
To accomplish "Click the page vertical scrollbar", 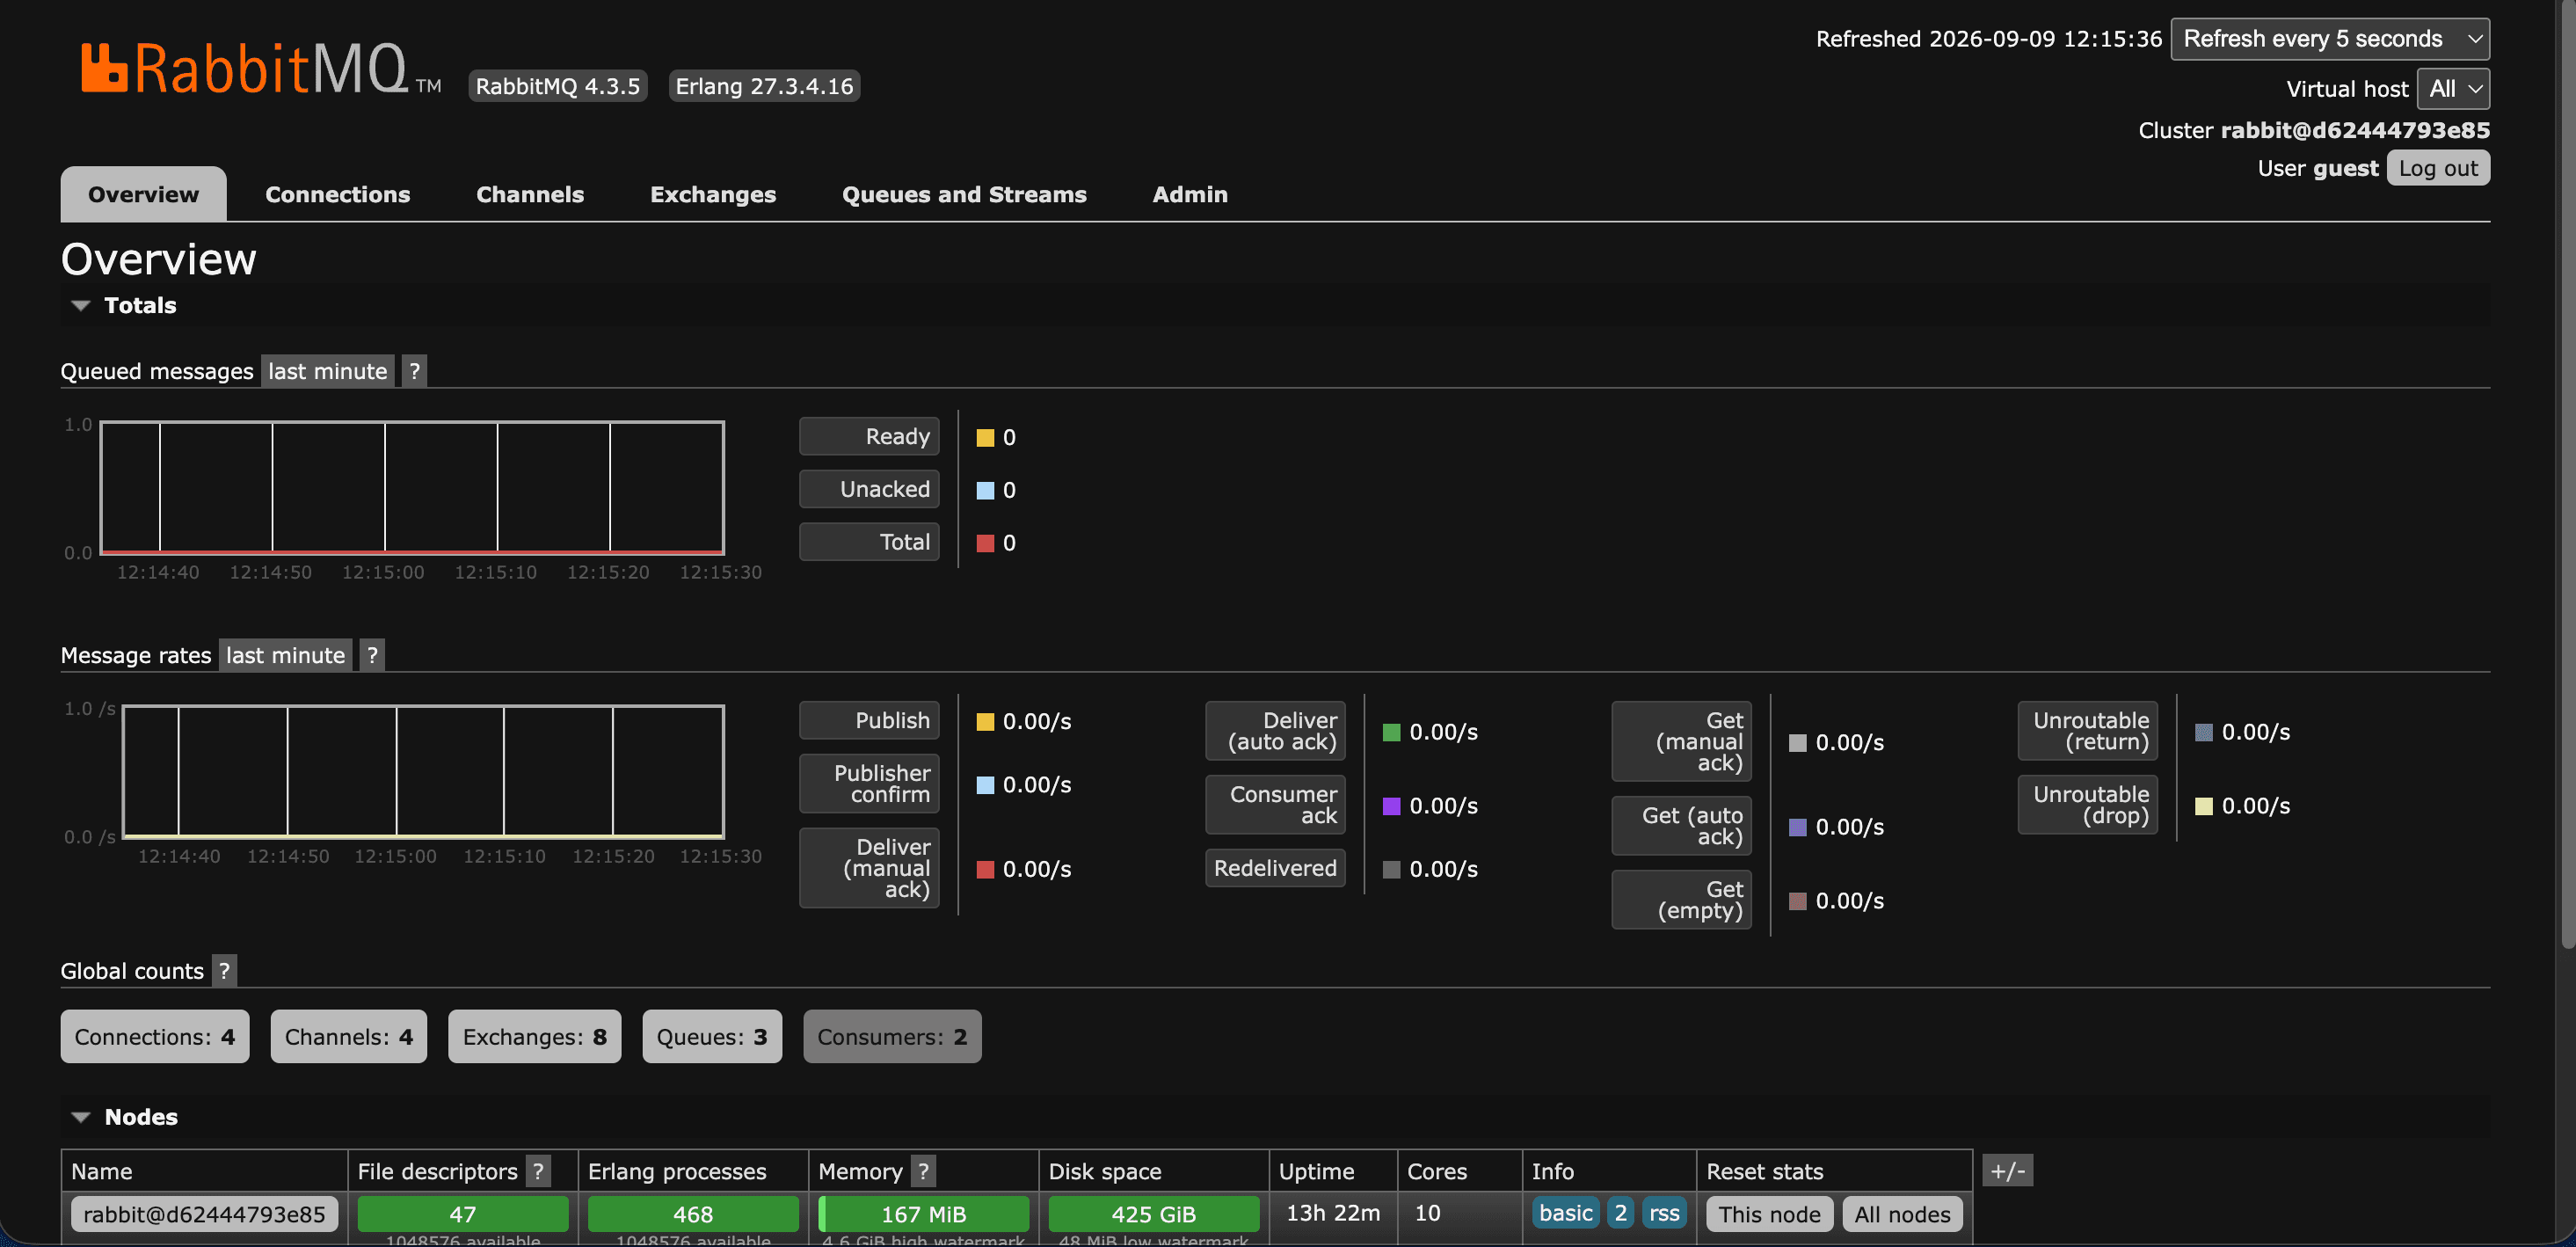I will tap(2567, 475).
